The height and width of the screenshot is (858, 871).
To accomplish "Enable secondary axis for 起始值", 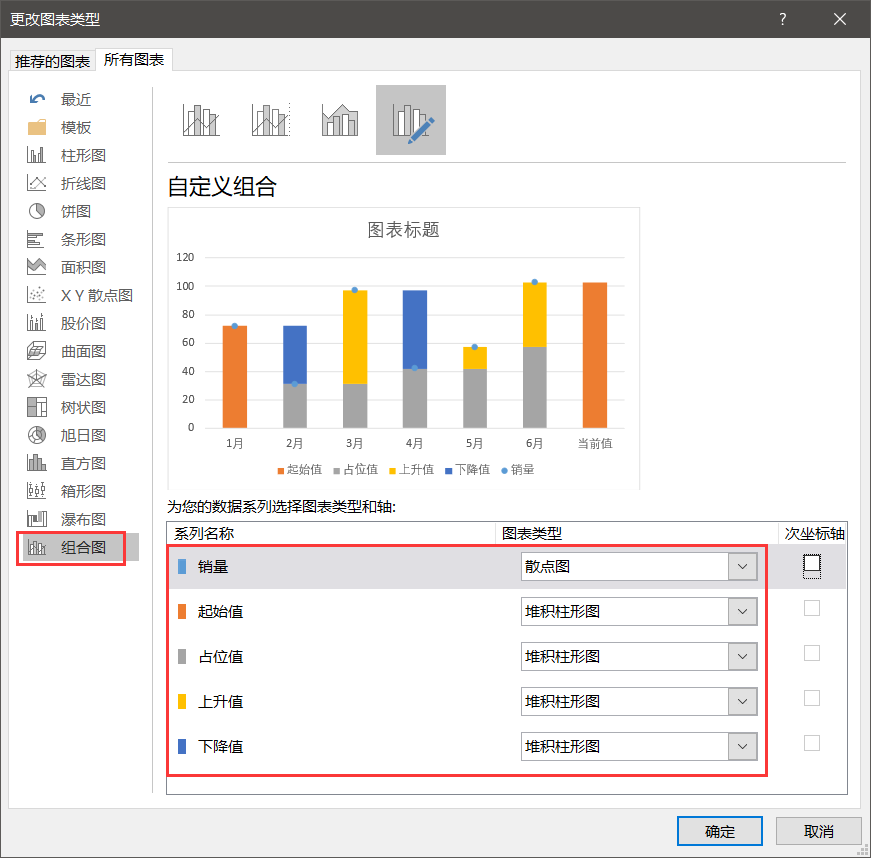I will (812, 608).
